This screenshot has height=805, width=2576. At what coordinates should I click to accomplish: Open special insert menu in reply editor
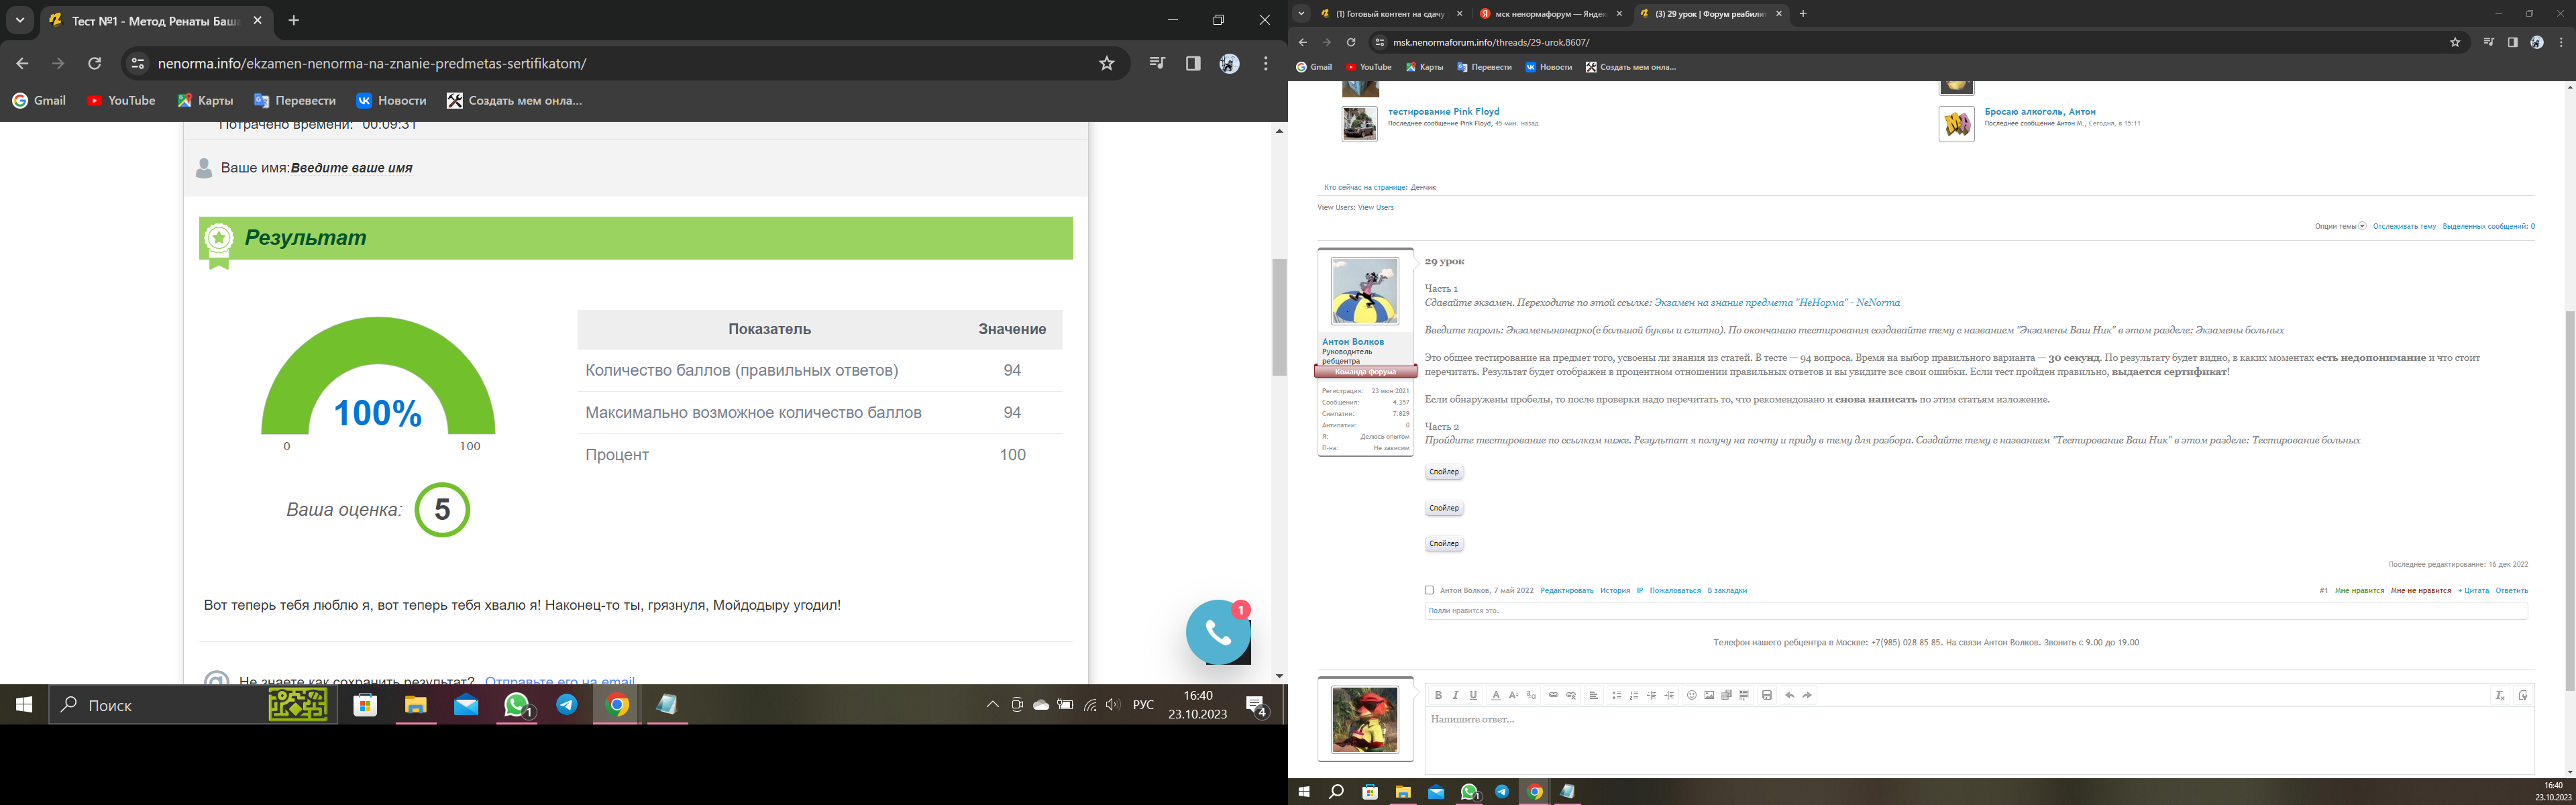pos(1744,695)
